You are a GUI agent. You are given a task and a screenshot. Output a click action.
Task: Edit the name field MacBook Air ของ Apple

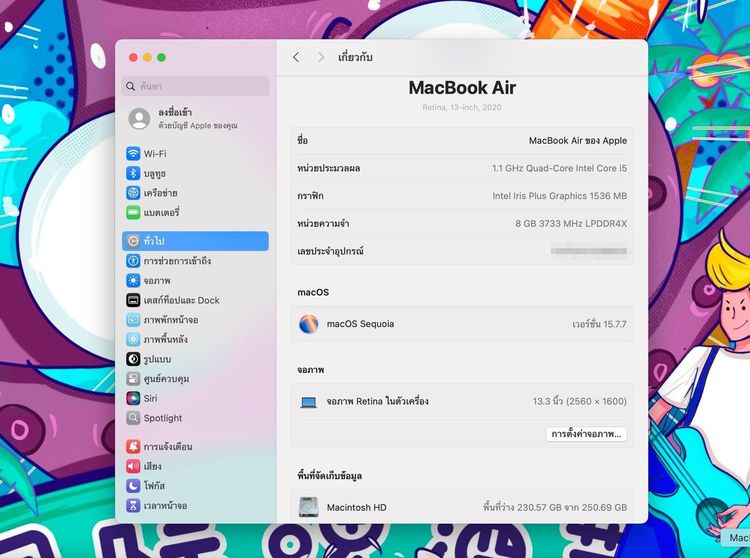(x=578, y=141)
